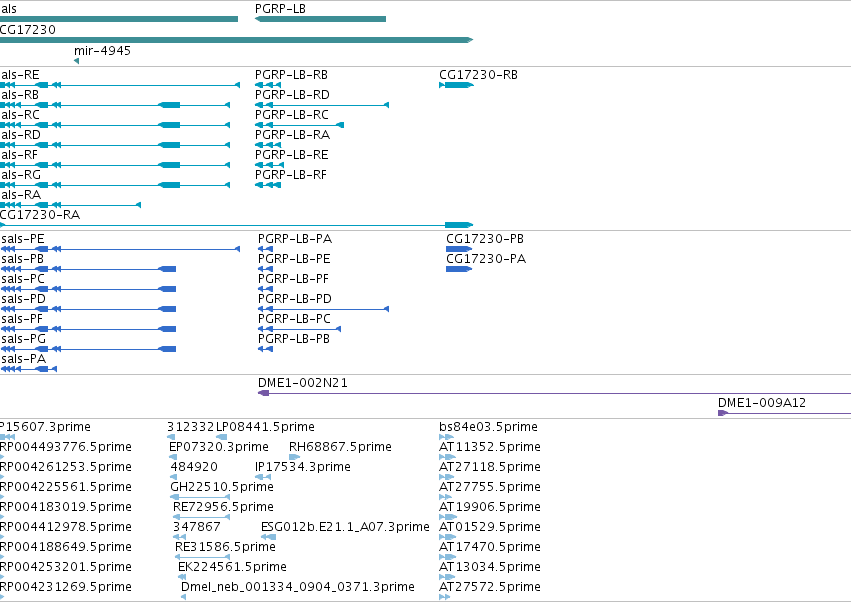Click the RP004493776.5prime EST label
This screenshot has width=851, height=602.
coord(66,447)
